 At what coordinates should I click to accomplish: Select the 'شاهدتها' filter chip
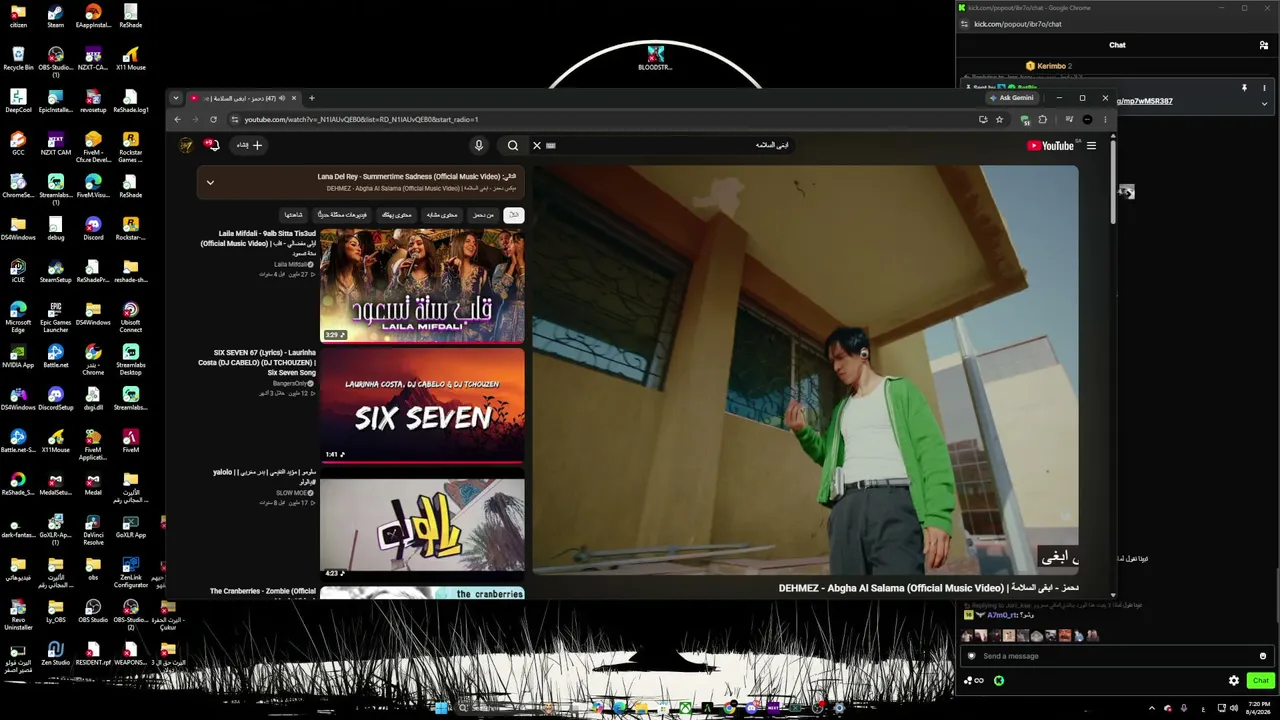click(x=293, y=215)
